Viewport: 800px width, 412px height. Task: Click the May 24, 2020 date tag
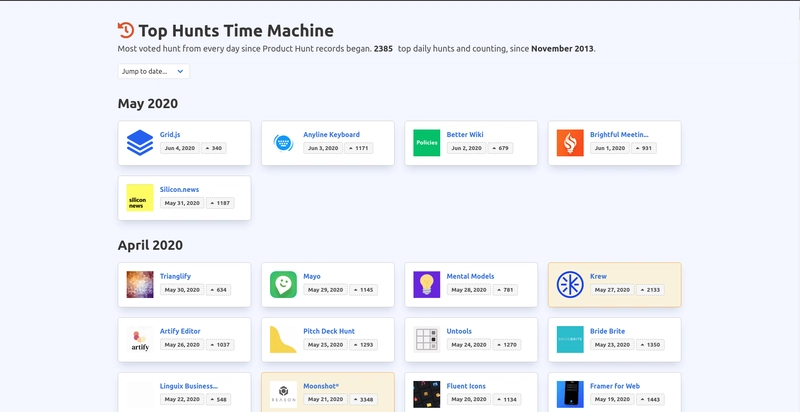(x=468, y=345)
